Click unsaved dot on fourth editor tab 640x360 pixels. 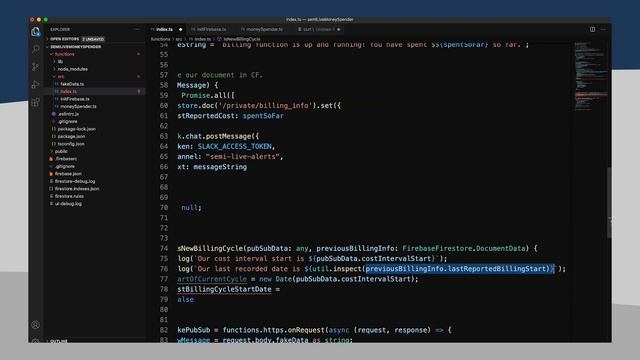338,29
